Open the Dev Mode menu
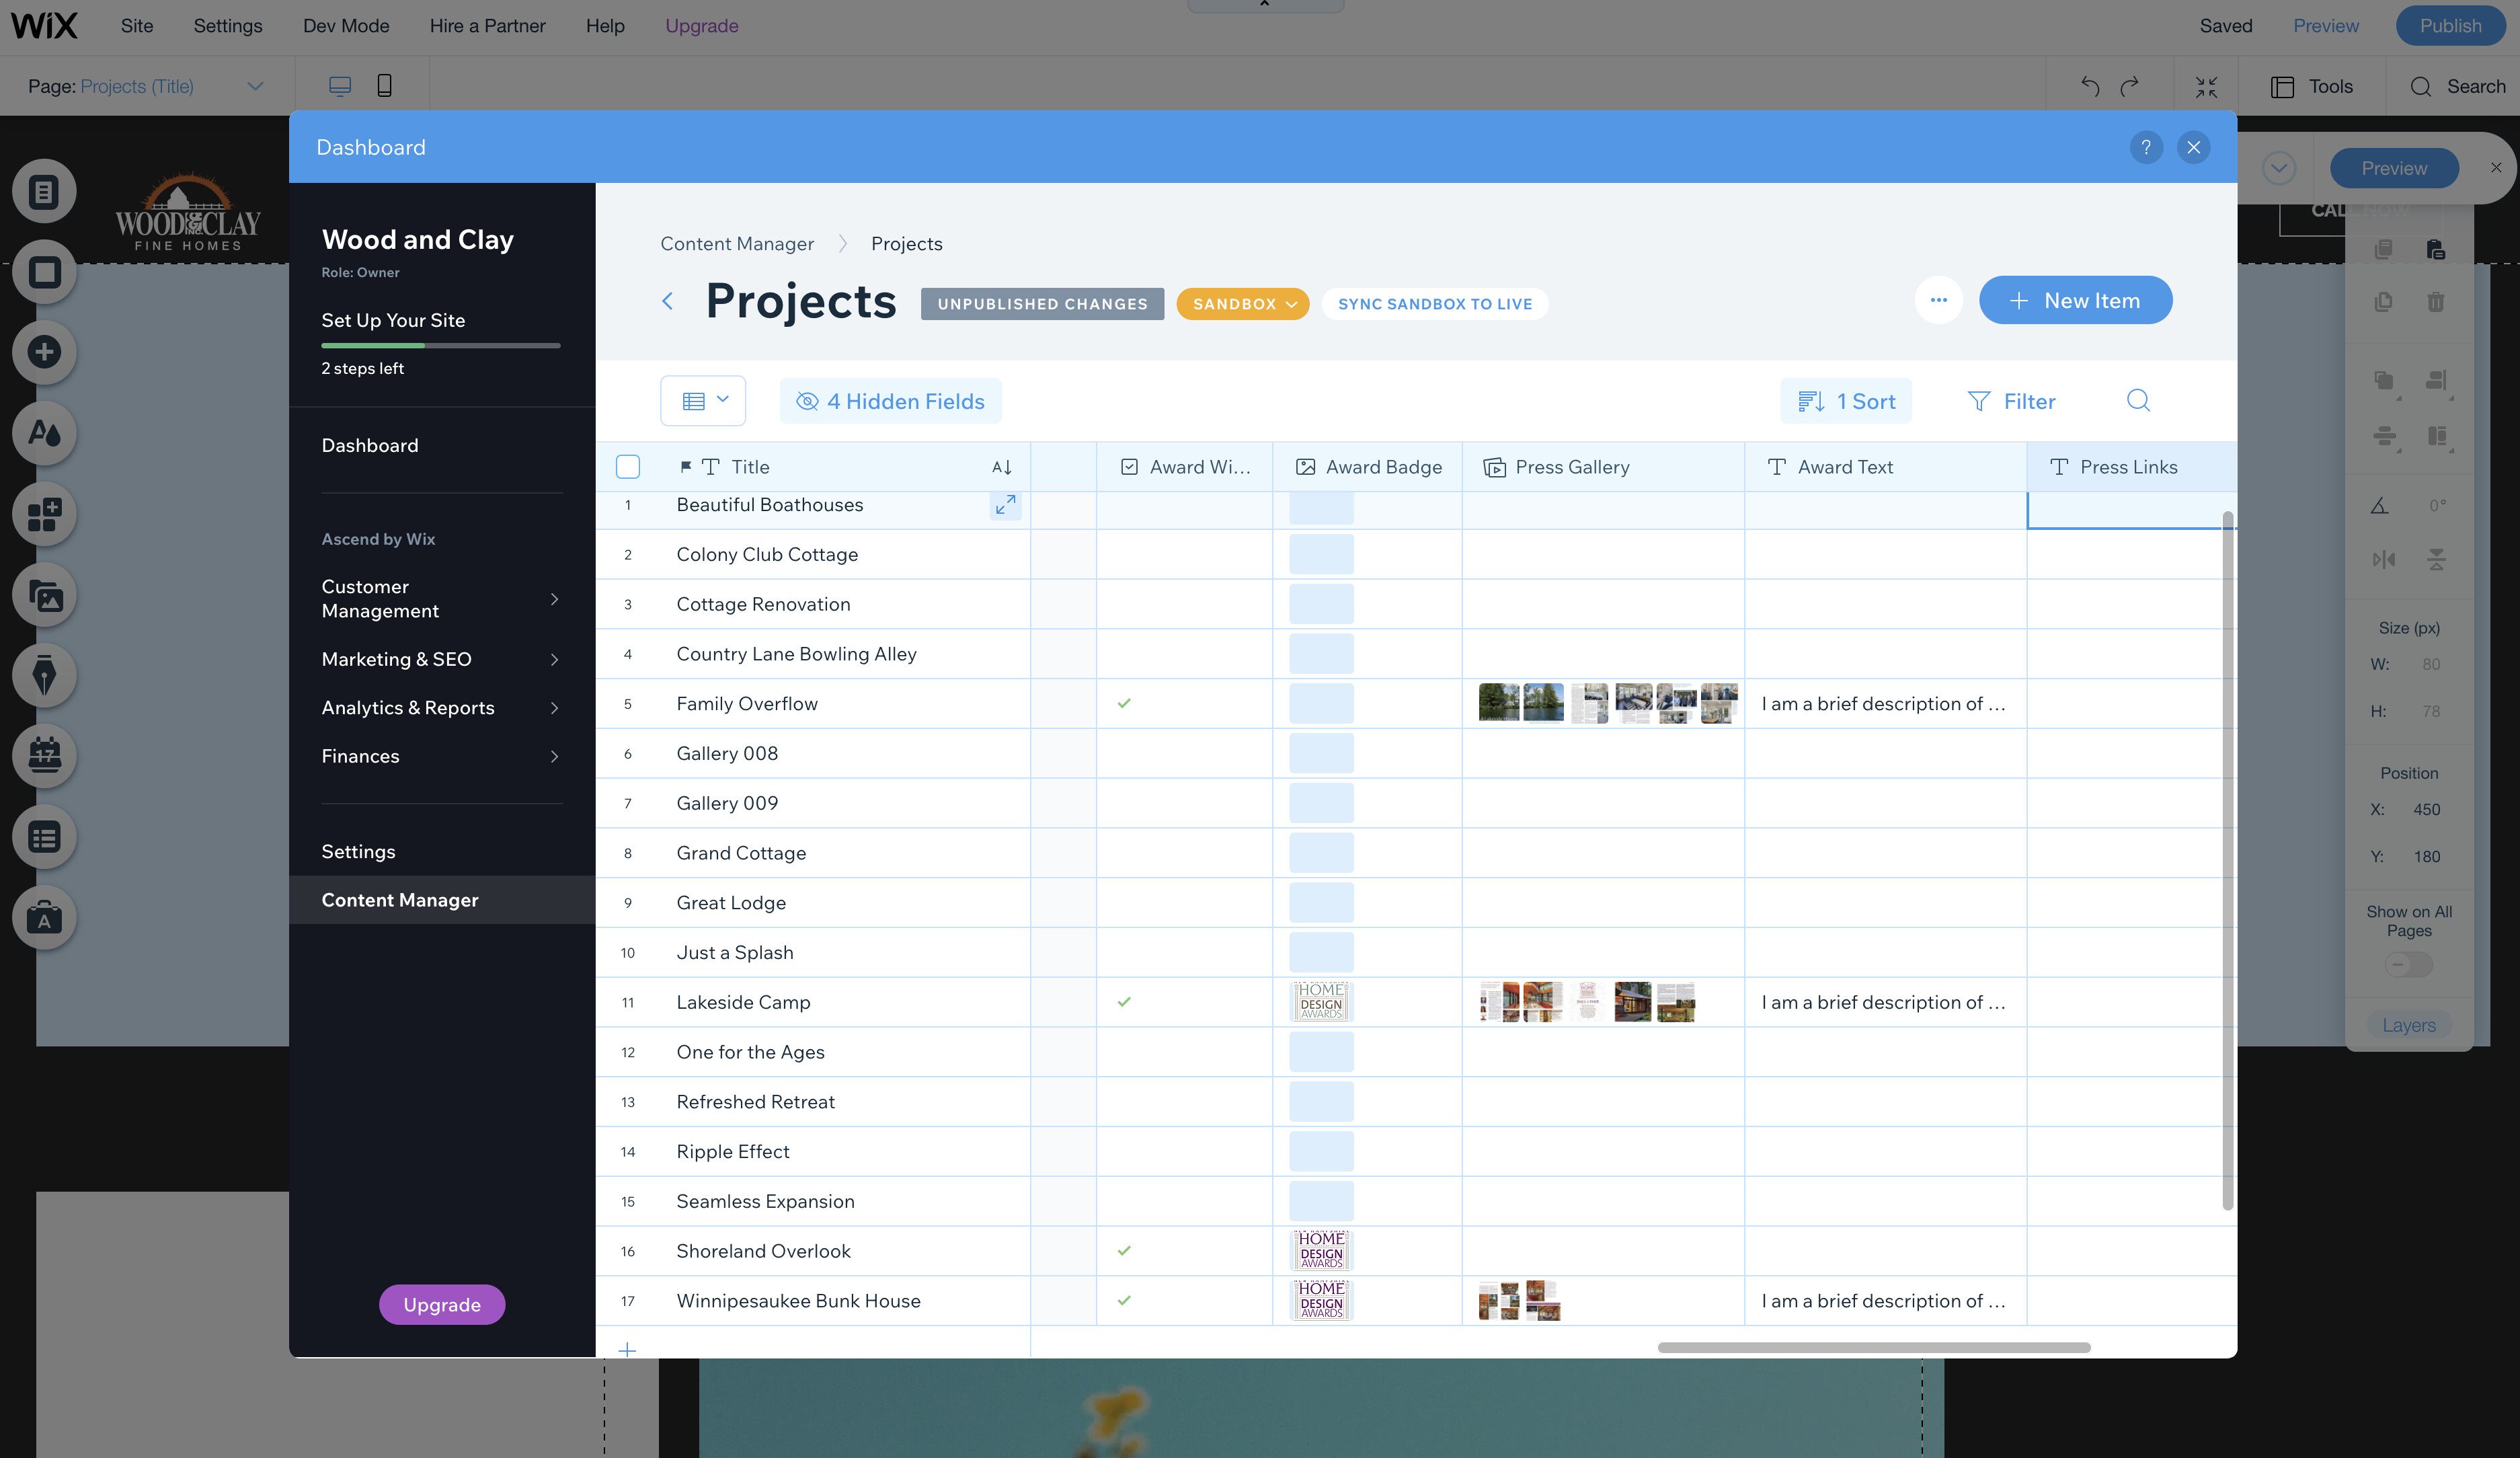2520x1458 pixels. 346,26
